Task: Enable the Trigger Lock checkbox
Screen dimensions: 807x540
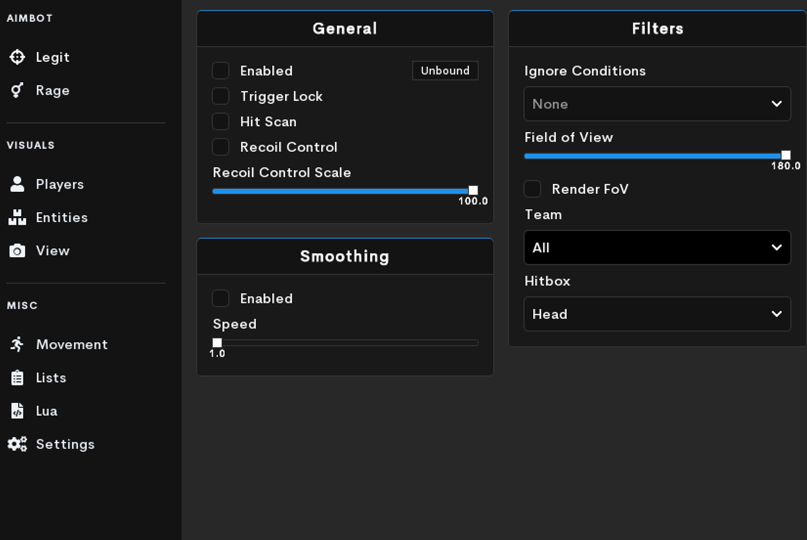Action: click(221, 96)
